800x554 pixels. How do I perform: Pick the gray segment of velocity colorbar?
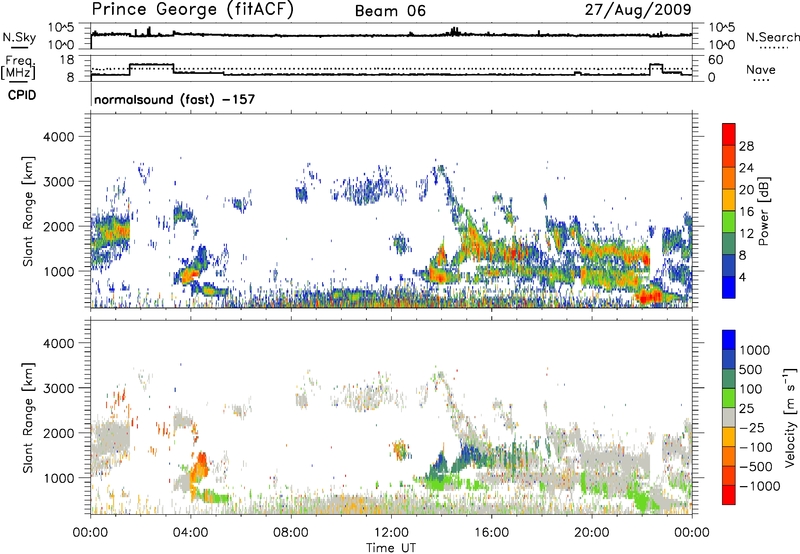pyautogui.click(x=729, y=417)
